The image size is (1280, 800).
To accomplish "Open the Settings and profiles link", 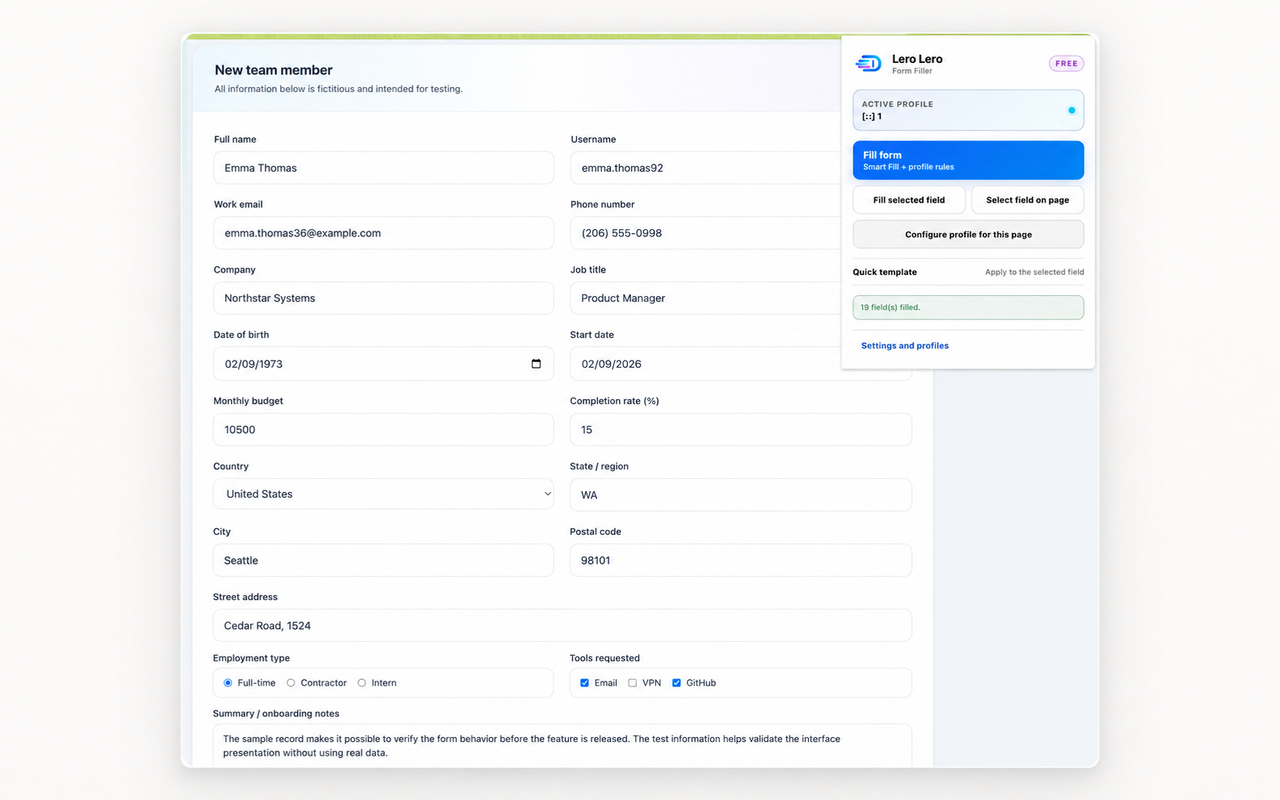I will [x=905, y=346].
